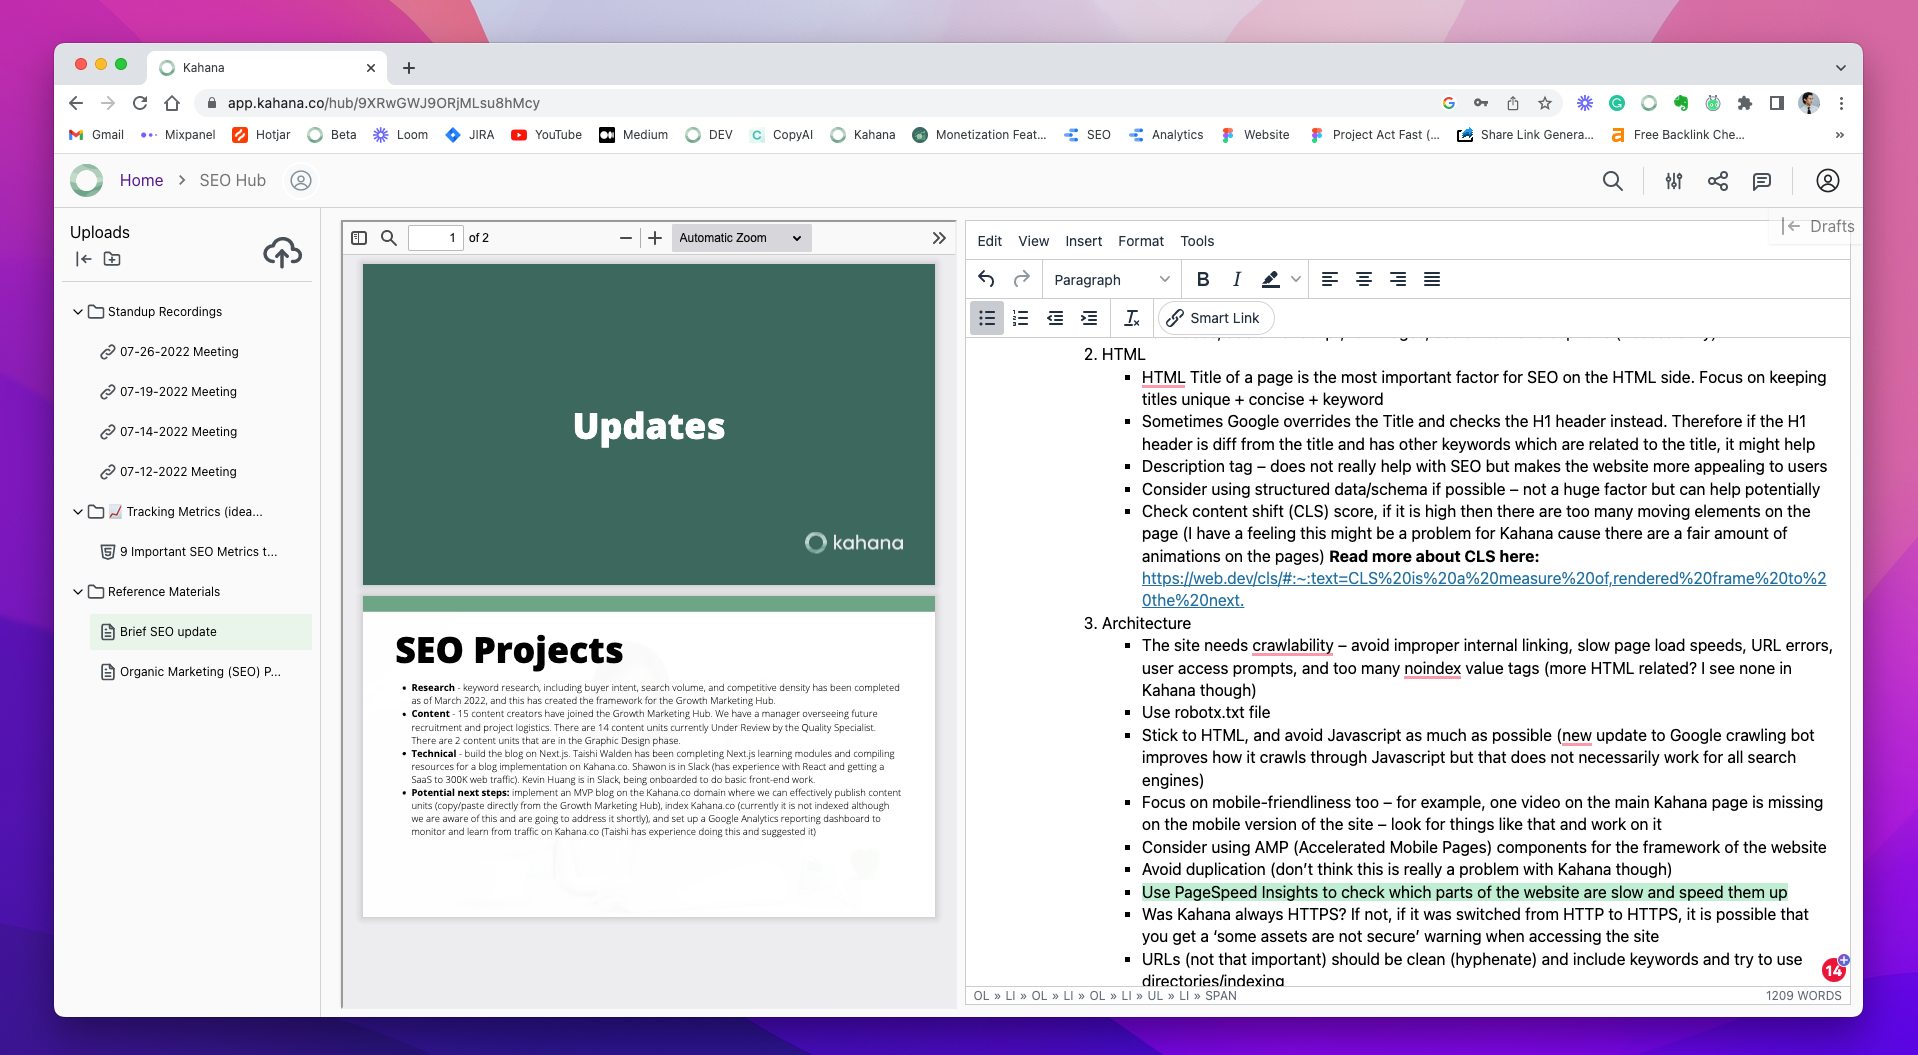The height and width of the screenshot is (1055, 1918).
Task: Open the Insert menu
Action: [x=1083, y=241]
